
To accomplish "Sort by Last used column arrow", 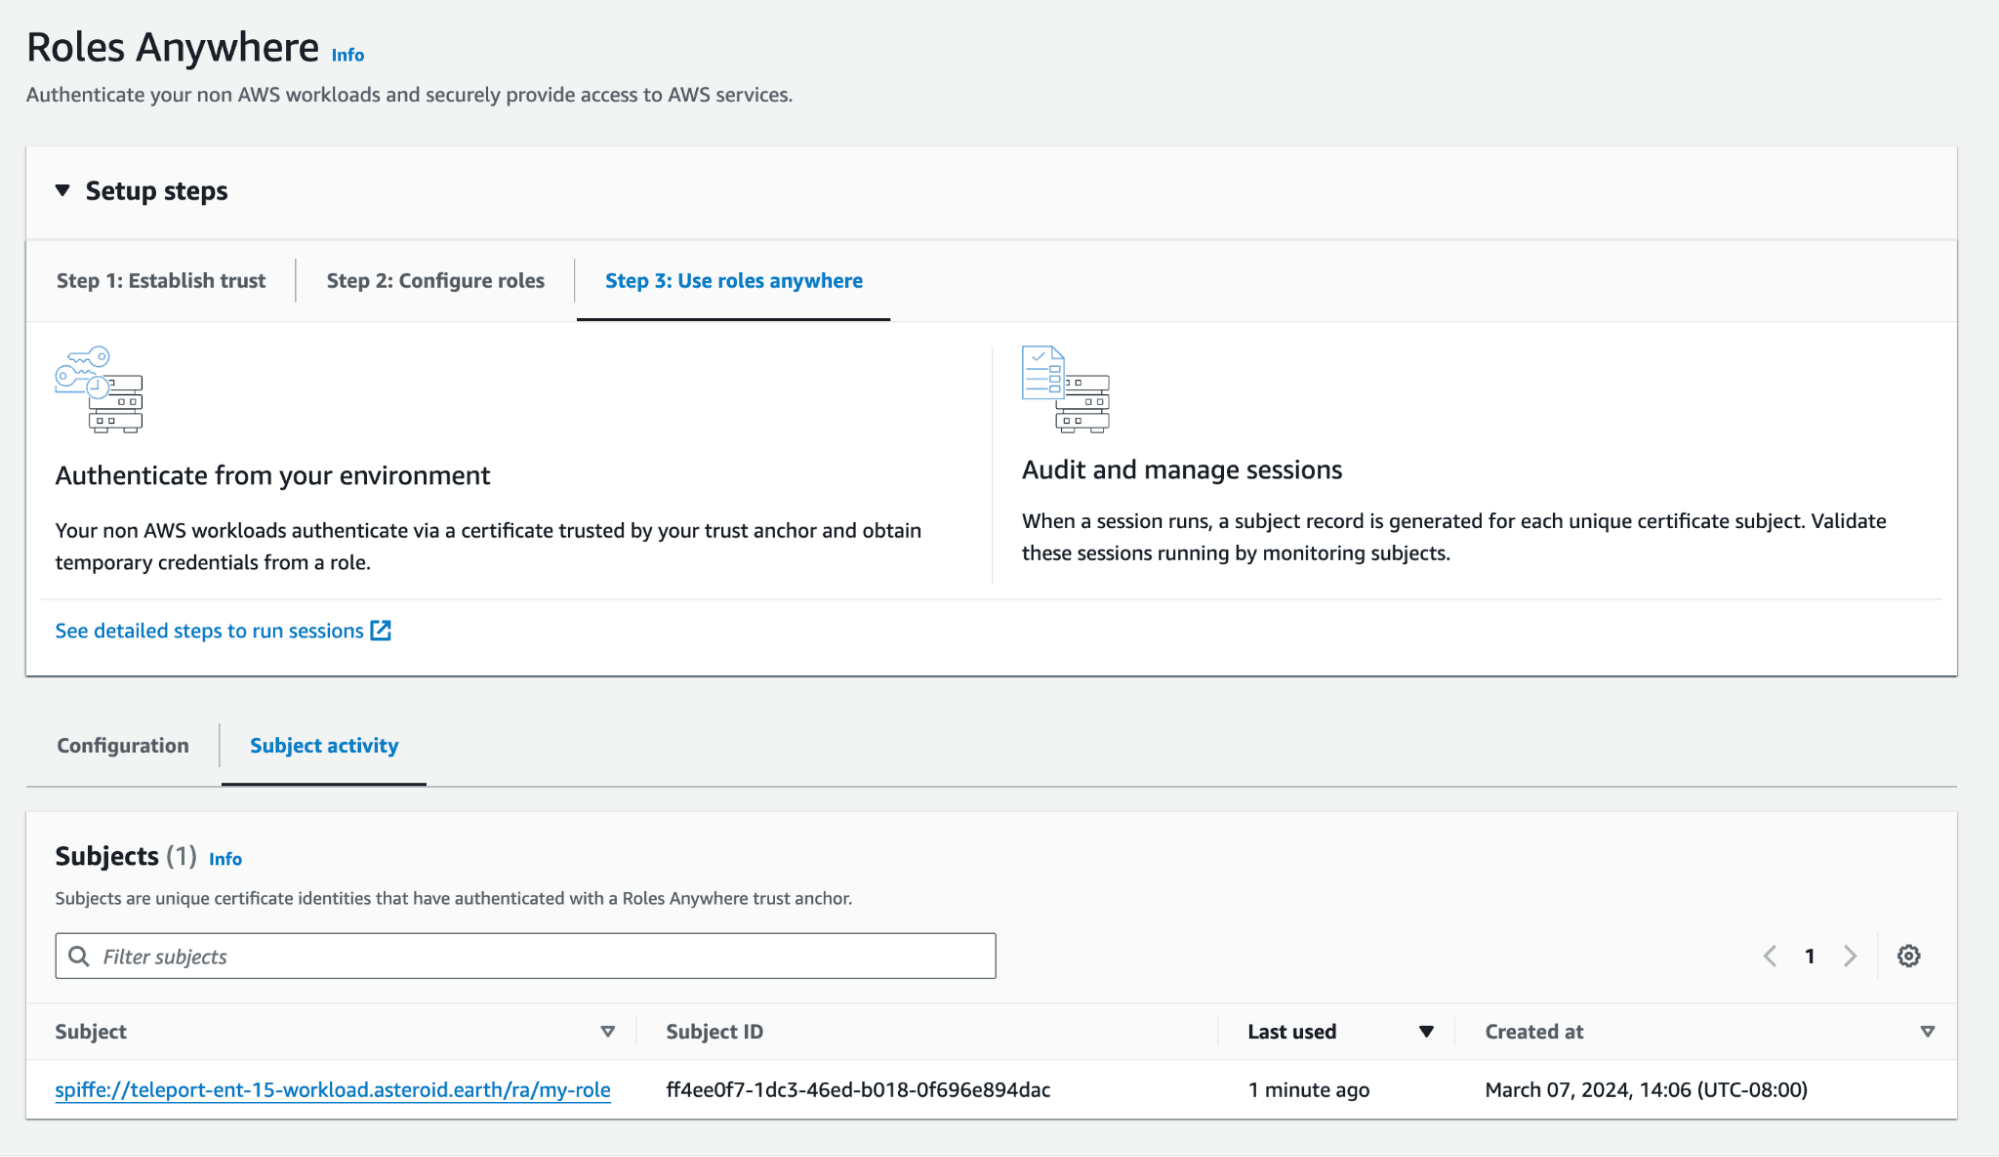I will (1426, 1031).
